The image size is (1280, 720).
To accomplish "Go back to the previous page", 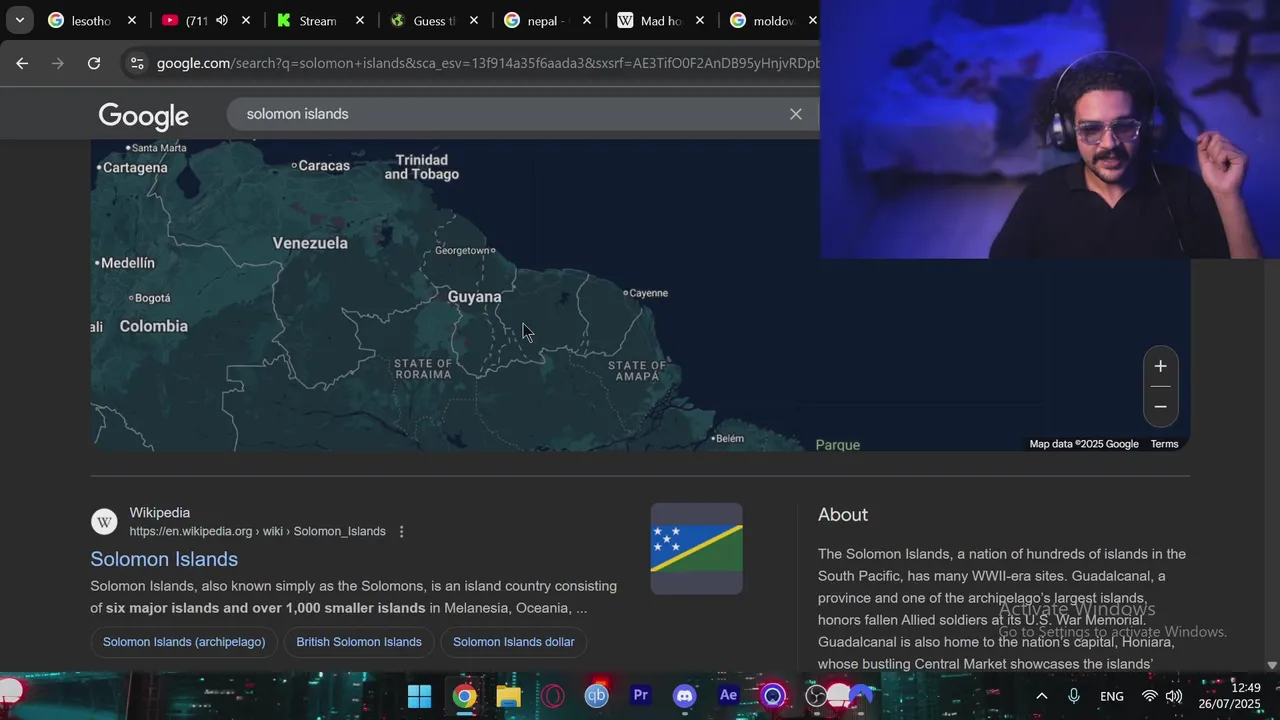I will 22,63.
